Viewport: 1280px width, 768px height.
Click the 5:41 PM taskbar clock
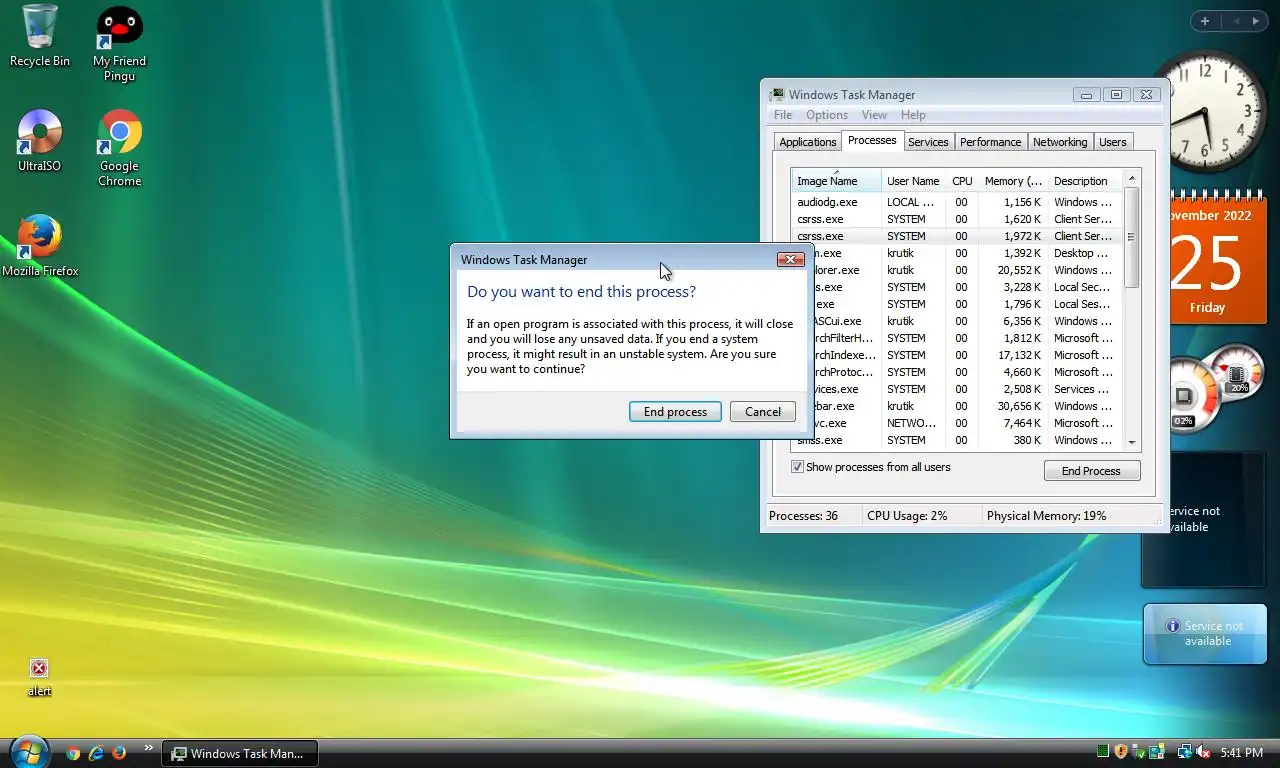[x=1242, y=753]
